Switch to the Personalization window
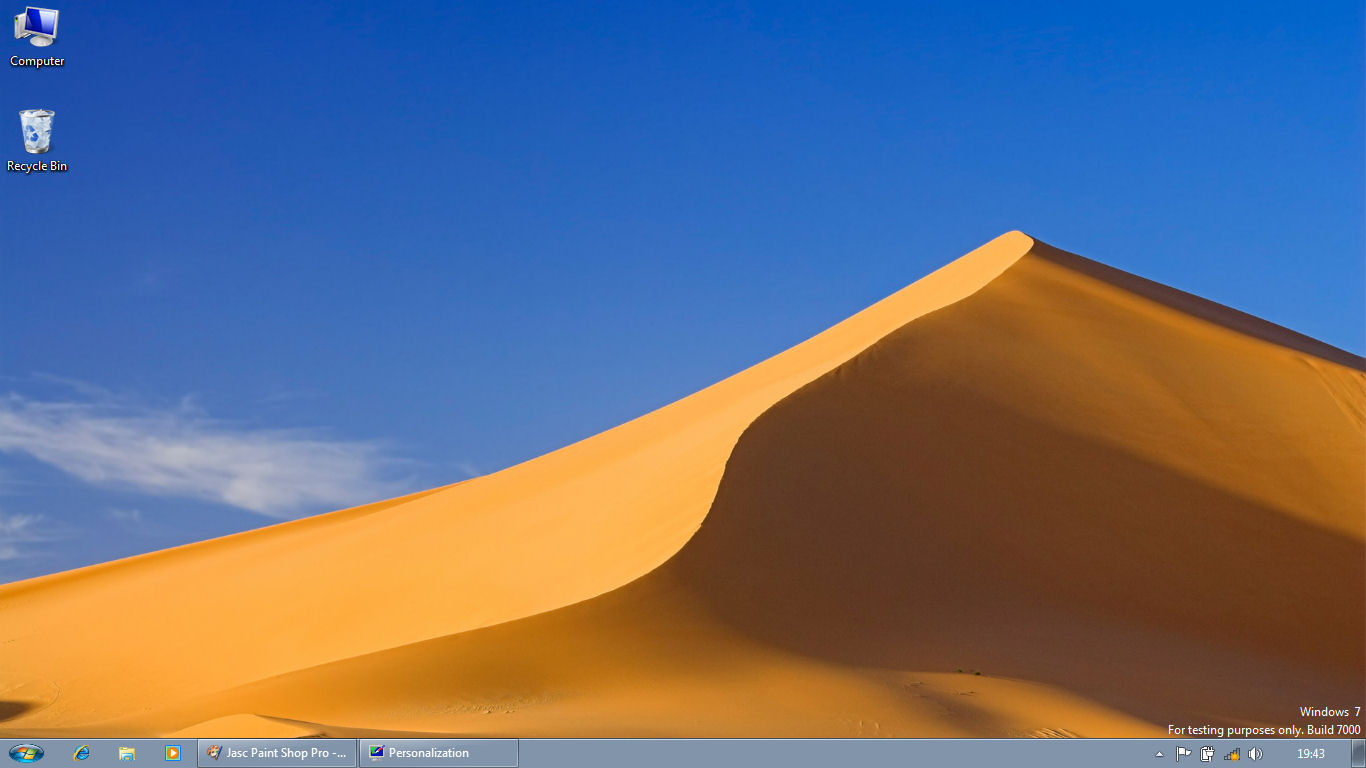This screenshot has width=1366, height=768. (438, 753)
